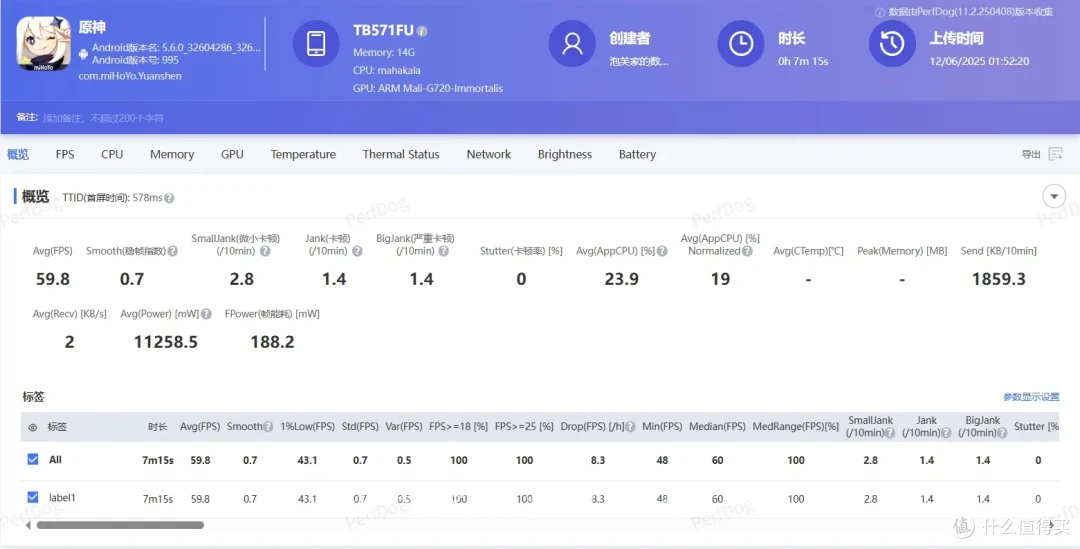Open help icon in table Jank column header

[946, 433]
